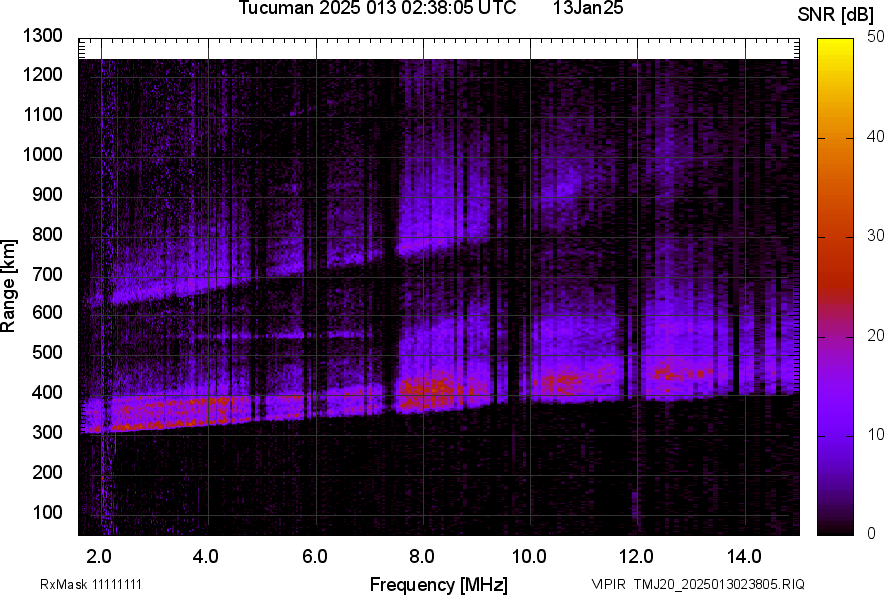Click the red echo near 8 MHz, 400 km
The width and height of the screenshot is (884, 595).
(x=425, y=388)
